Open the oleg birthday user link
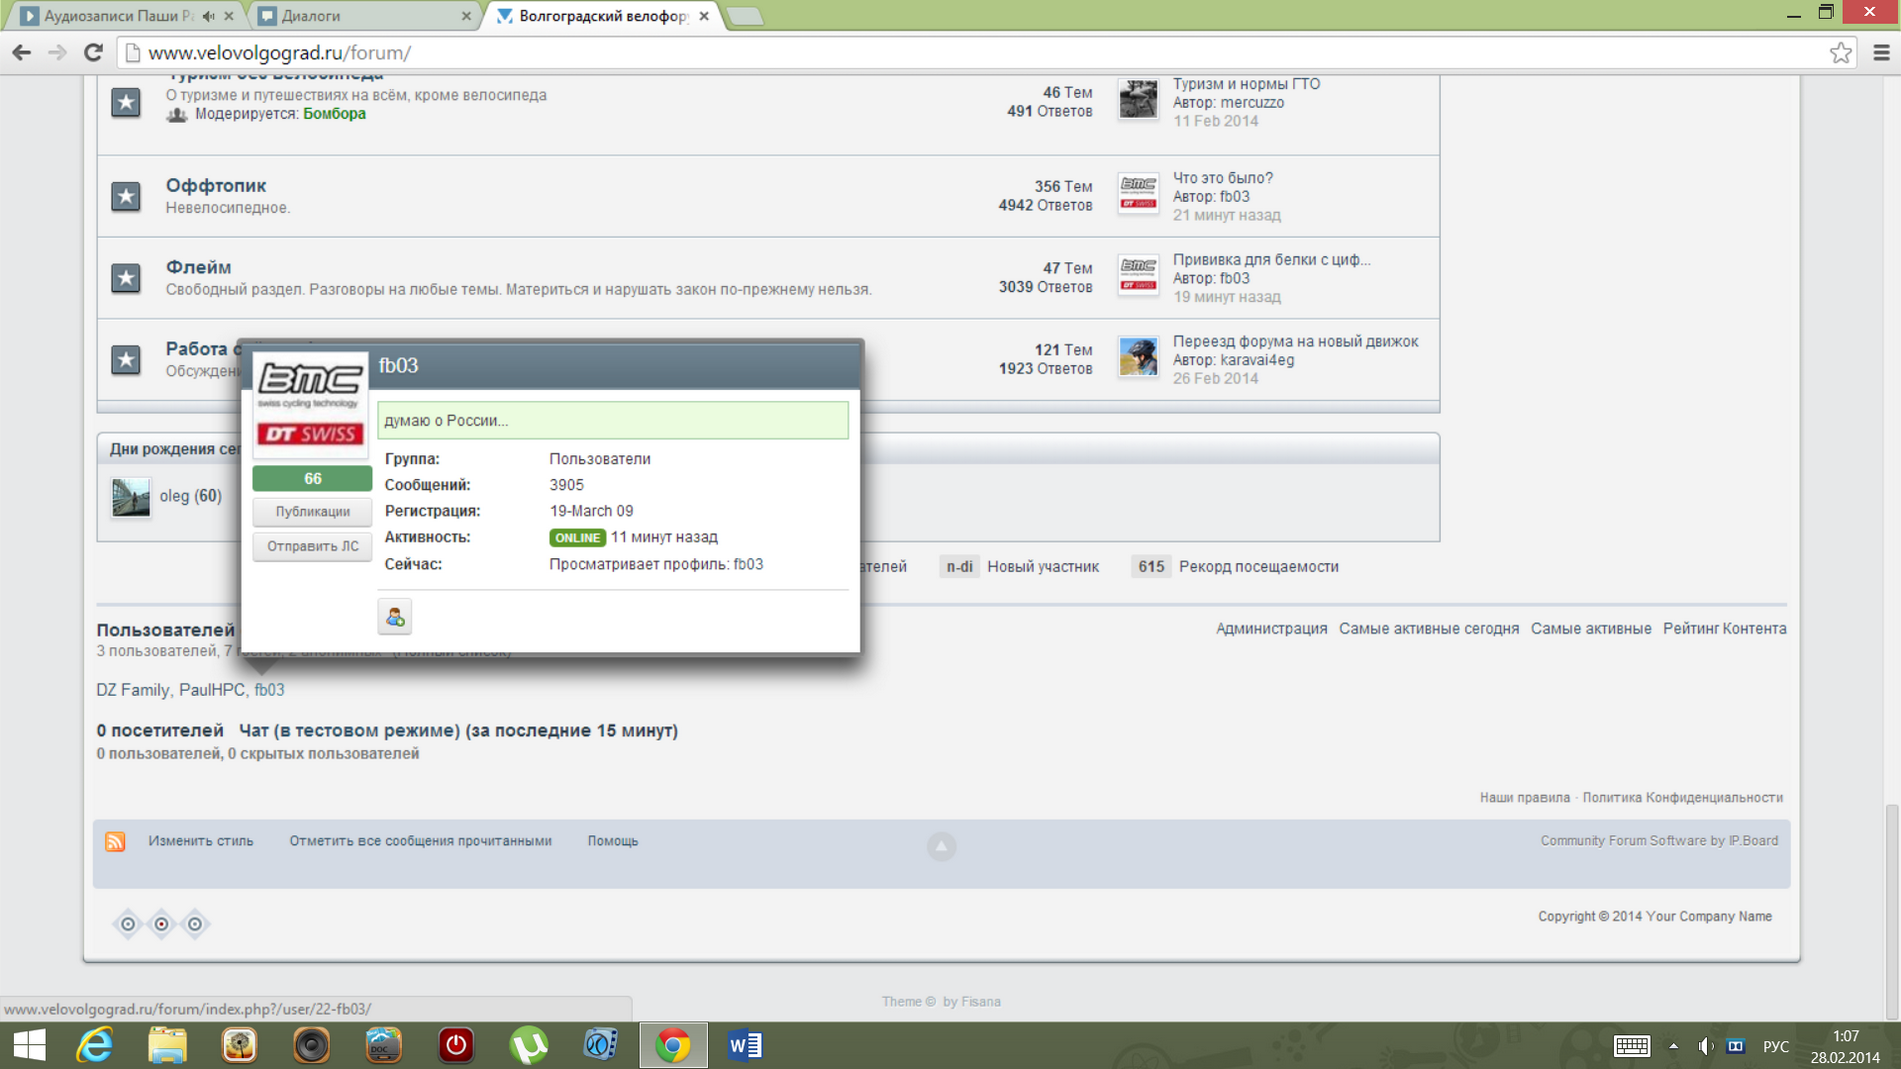1901x1069 pixels. coord(174,496)
